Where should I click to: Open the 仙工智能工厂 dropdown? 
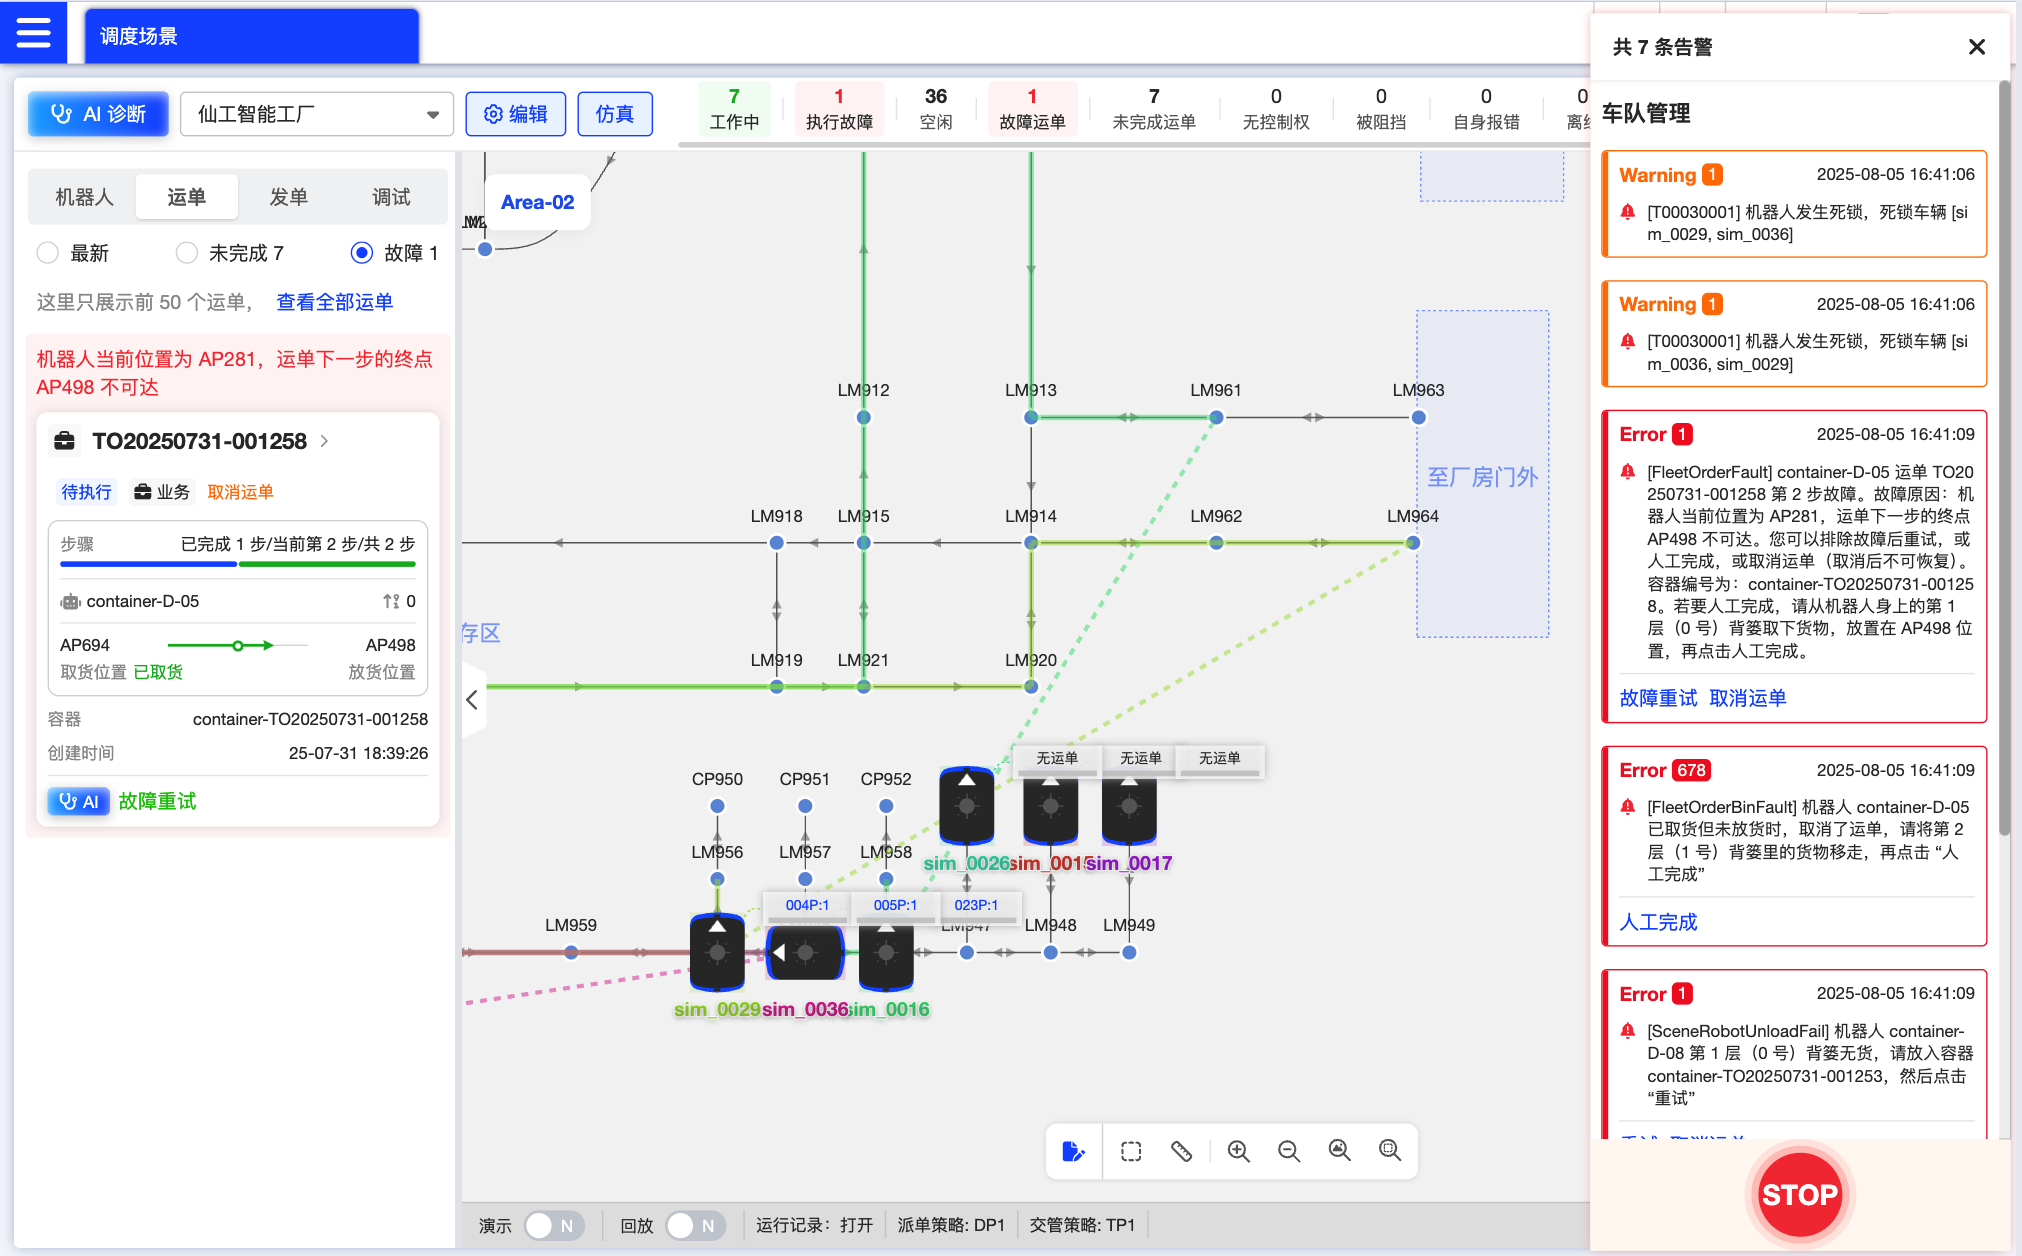pyautogui.click(x=317, y=114)
